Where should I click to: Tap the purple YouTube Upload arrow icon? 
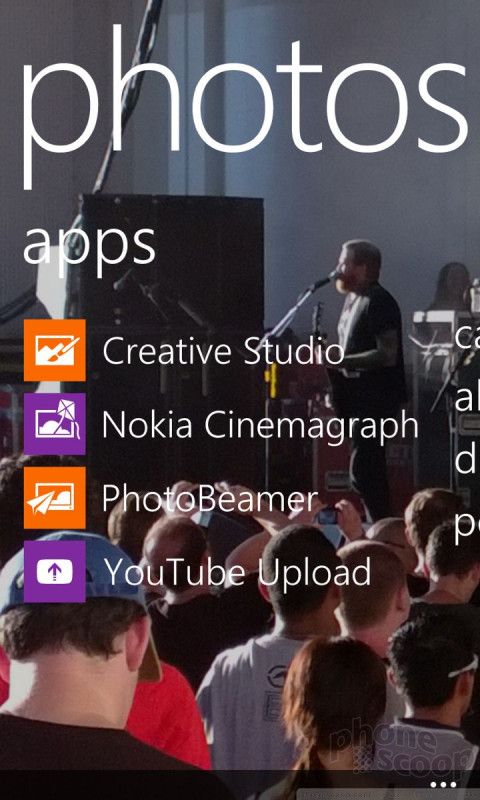tap(55, 571)
